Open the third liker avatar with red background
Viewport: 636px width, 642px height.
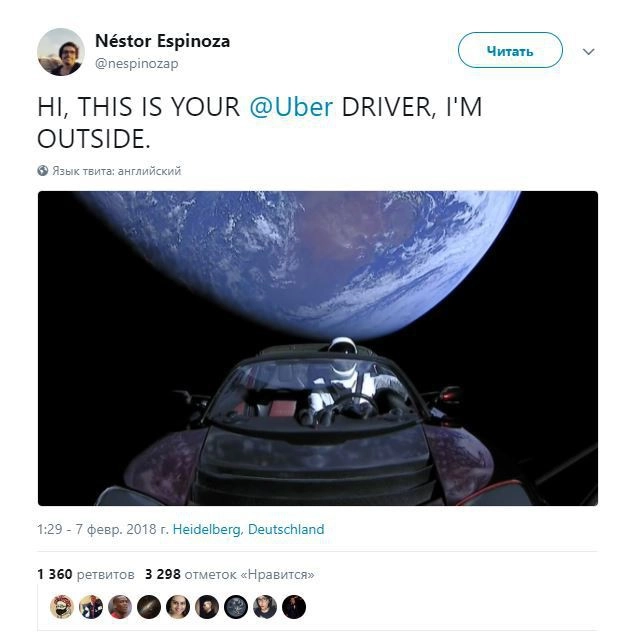[120, 606]
